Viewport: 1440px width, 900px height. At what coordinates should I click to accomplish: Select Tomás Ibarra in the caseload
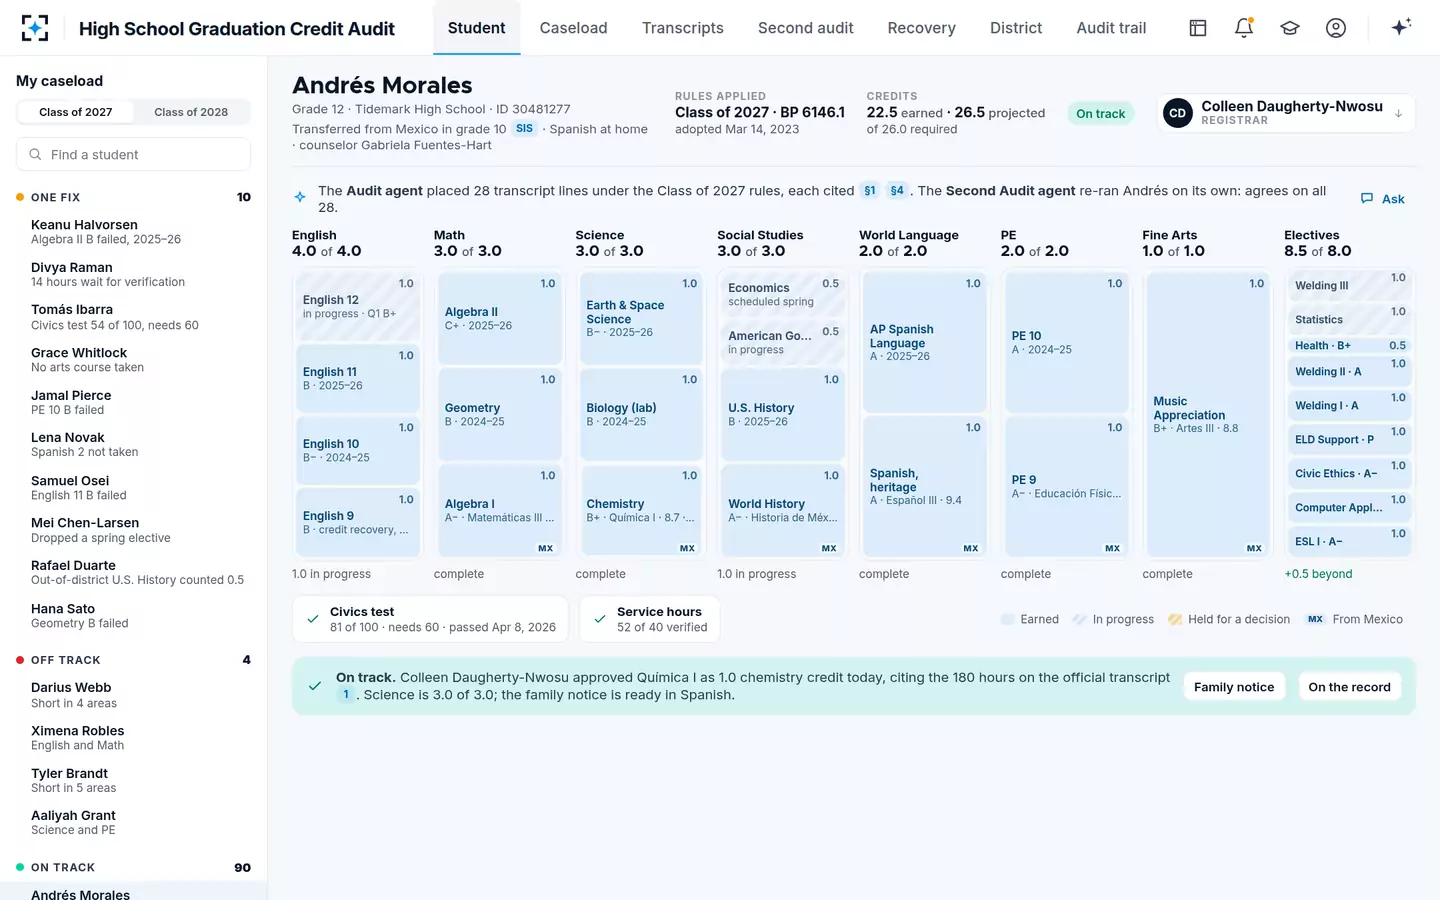pos(133,317)
